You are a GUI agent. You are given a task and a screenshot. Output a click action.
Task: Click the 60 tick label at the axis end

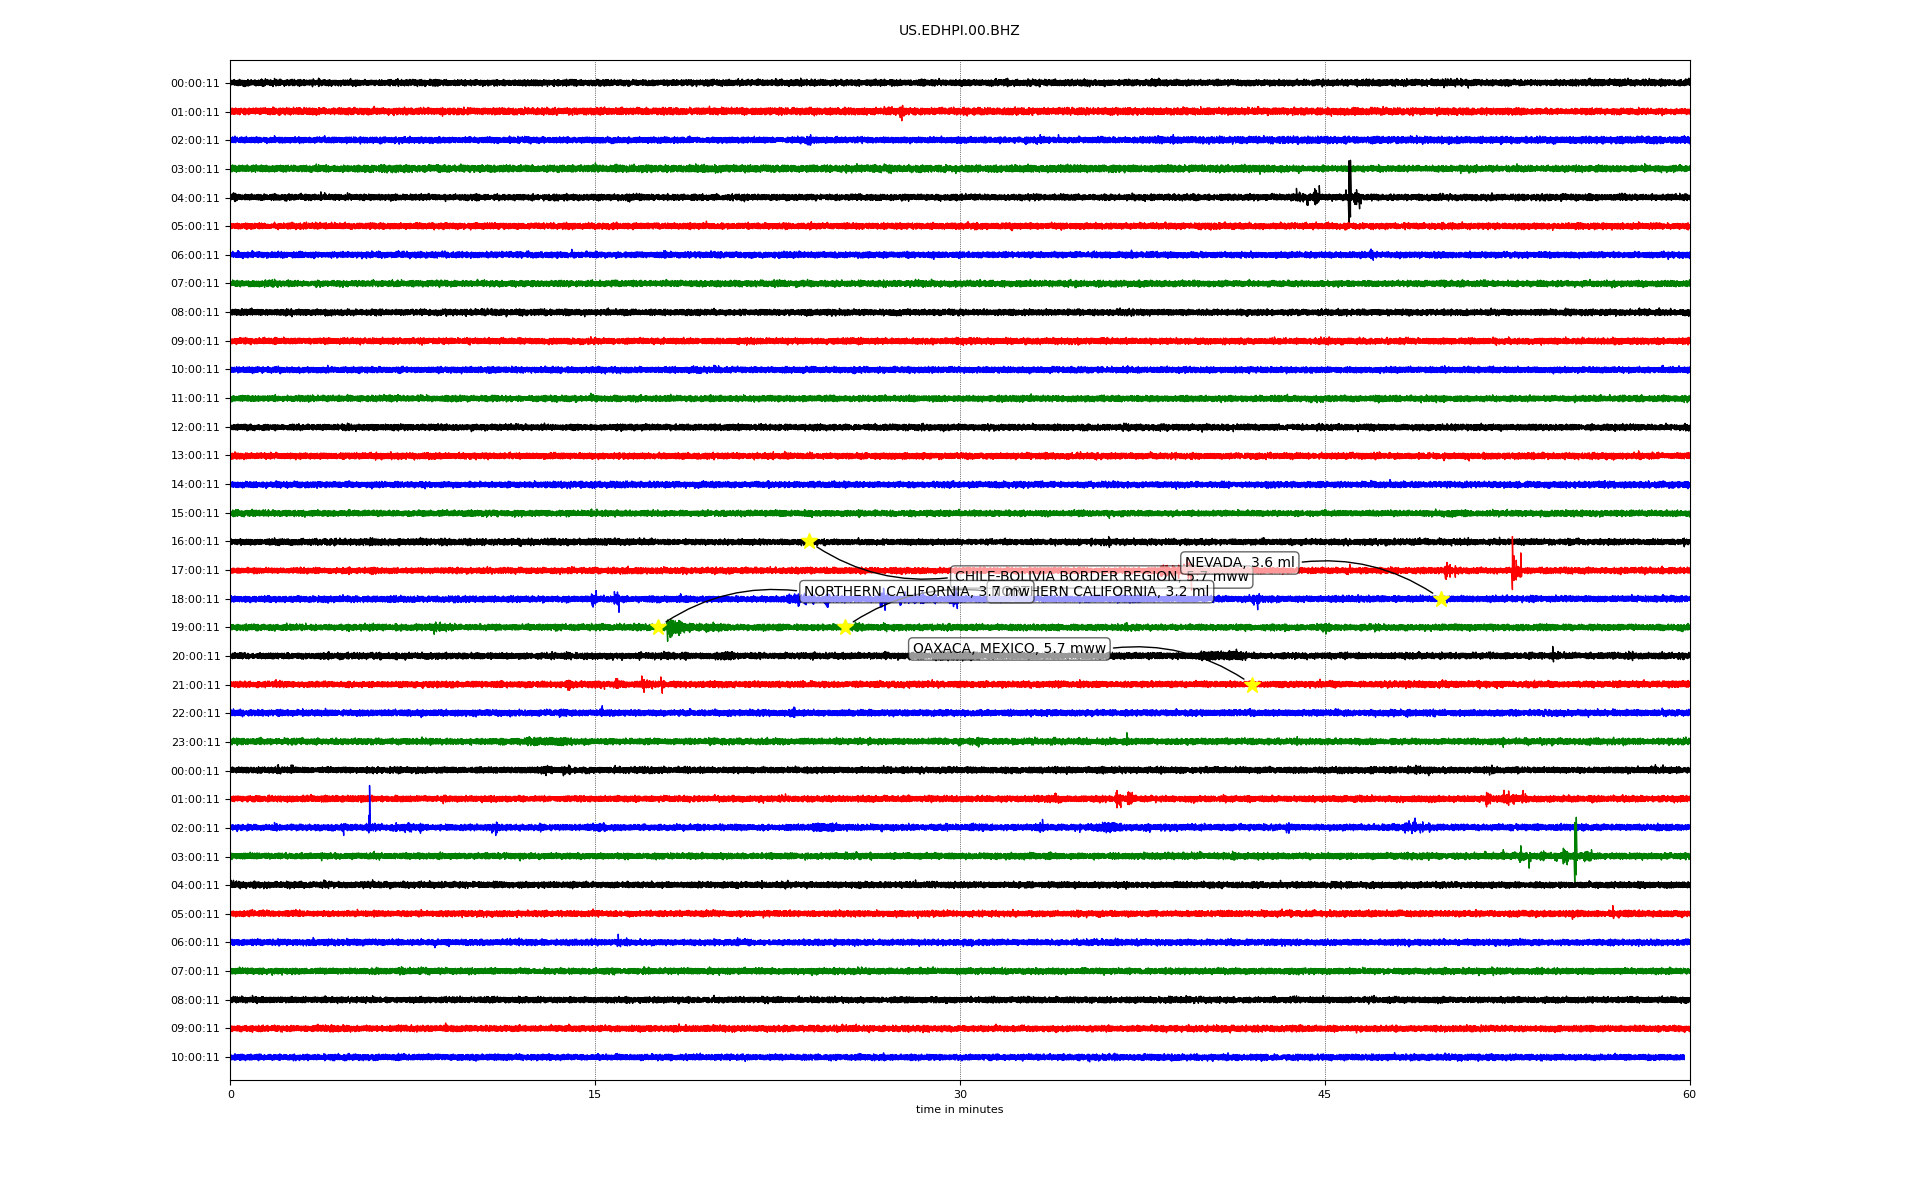tap(1689, 1094)
